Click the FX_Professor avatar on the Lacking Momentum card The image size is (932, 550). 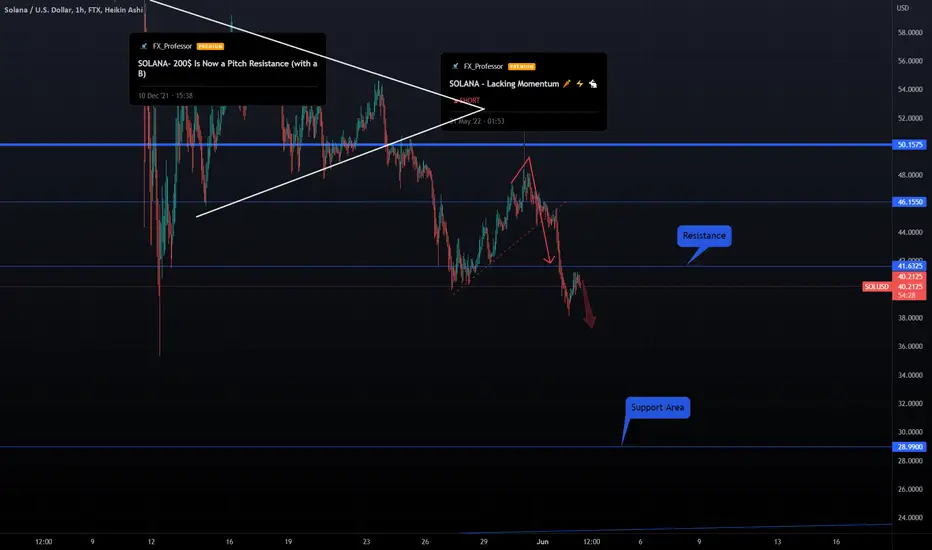pyautogui.click(x=455, y=67)
